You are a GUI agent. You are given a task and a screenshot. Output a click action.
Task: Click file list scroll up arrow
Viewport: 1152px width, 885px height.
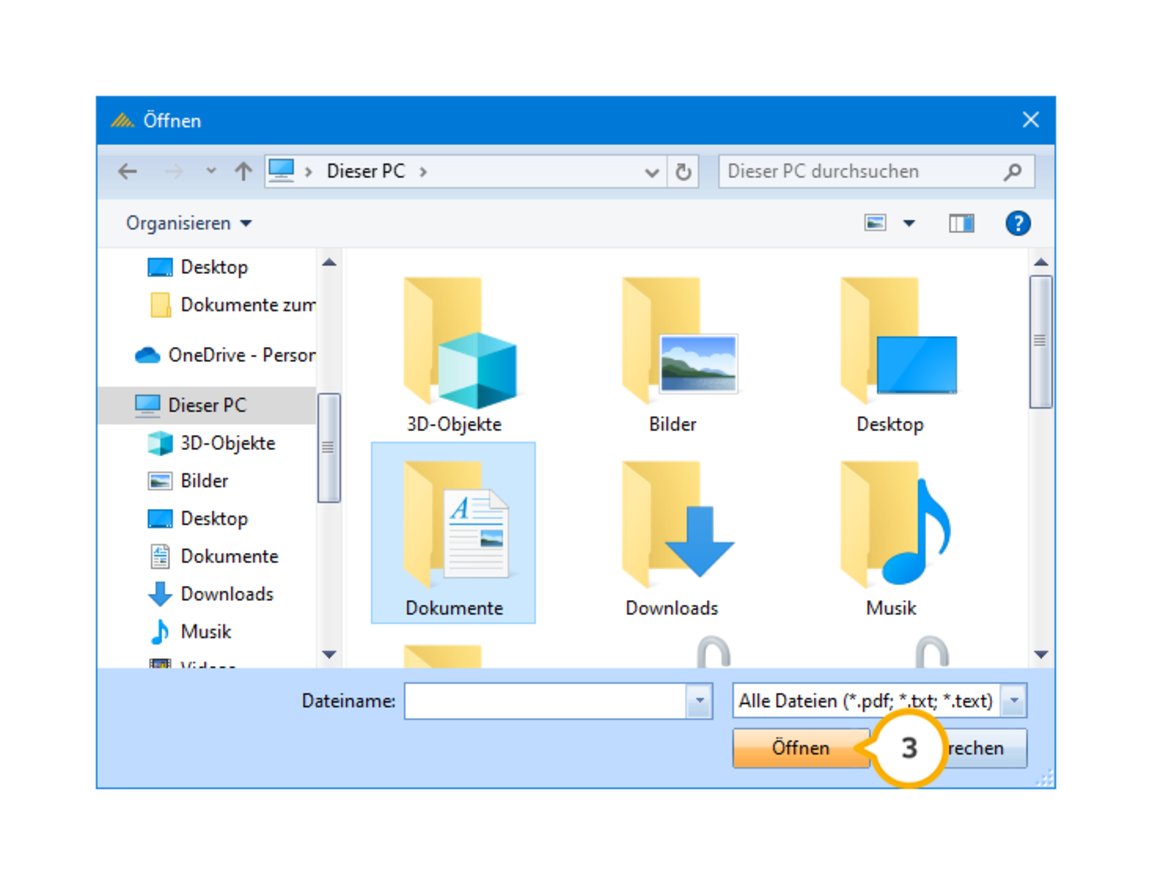point(1040,262)
